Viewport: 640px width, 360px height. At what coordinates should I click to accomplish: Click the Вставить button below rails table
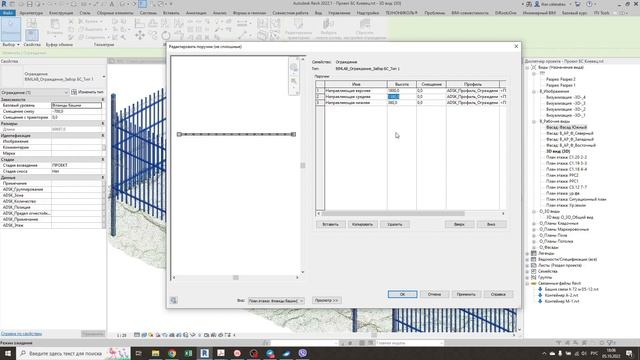(x=330, y=224)
